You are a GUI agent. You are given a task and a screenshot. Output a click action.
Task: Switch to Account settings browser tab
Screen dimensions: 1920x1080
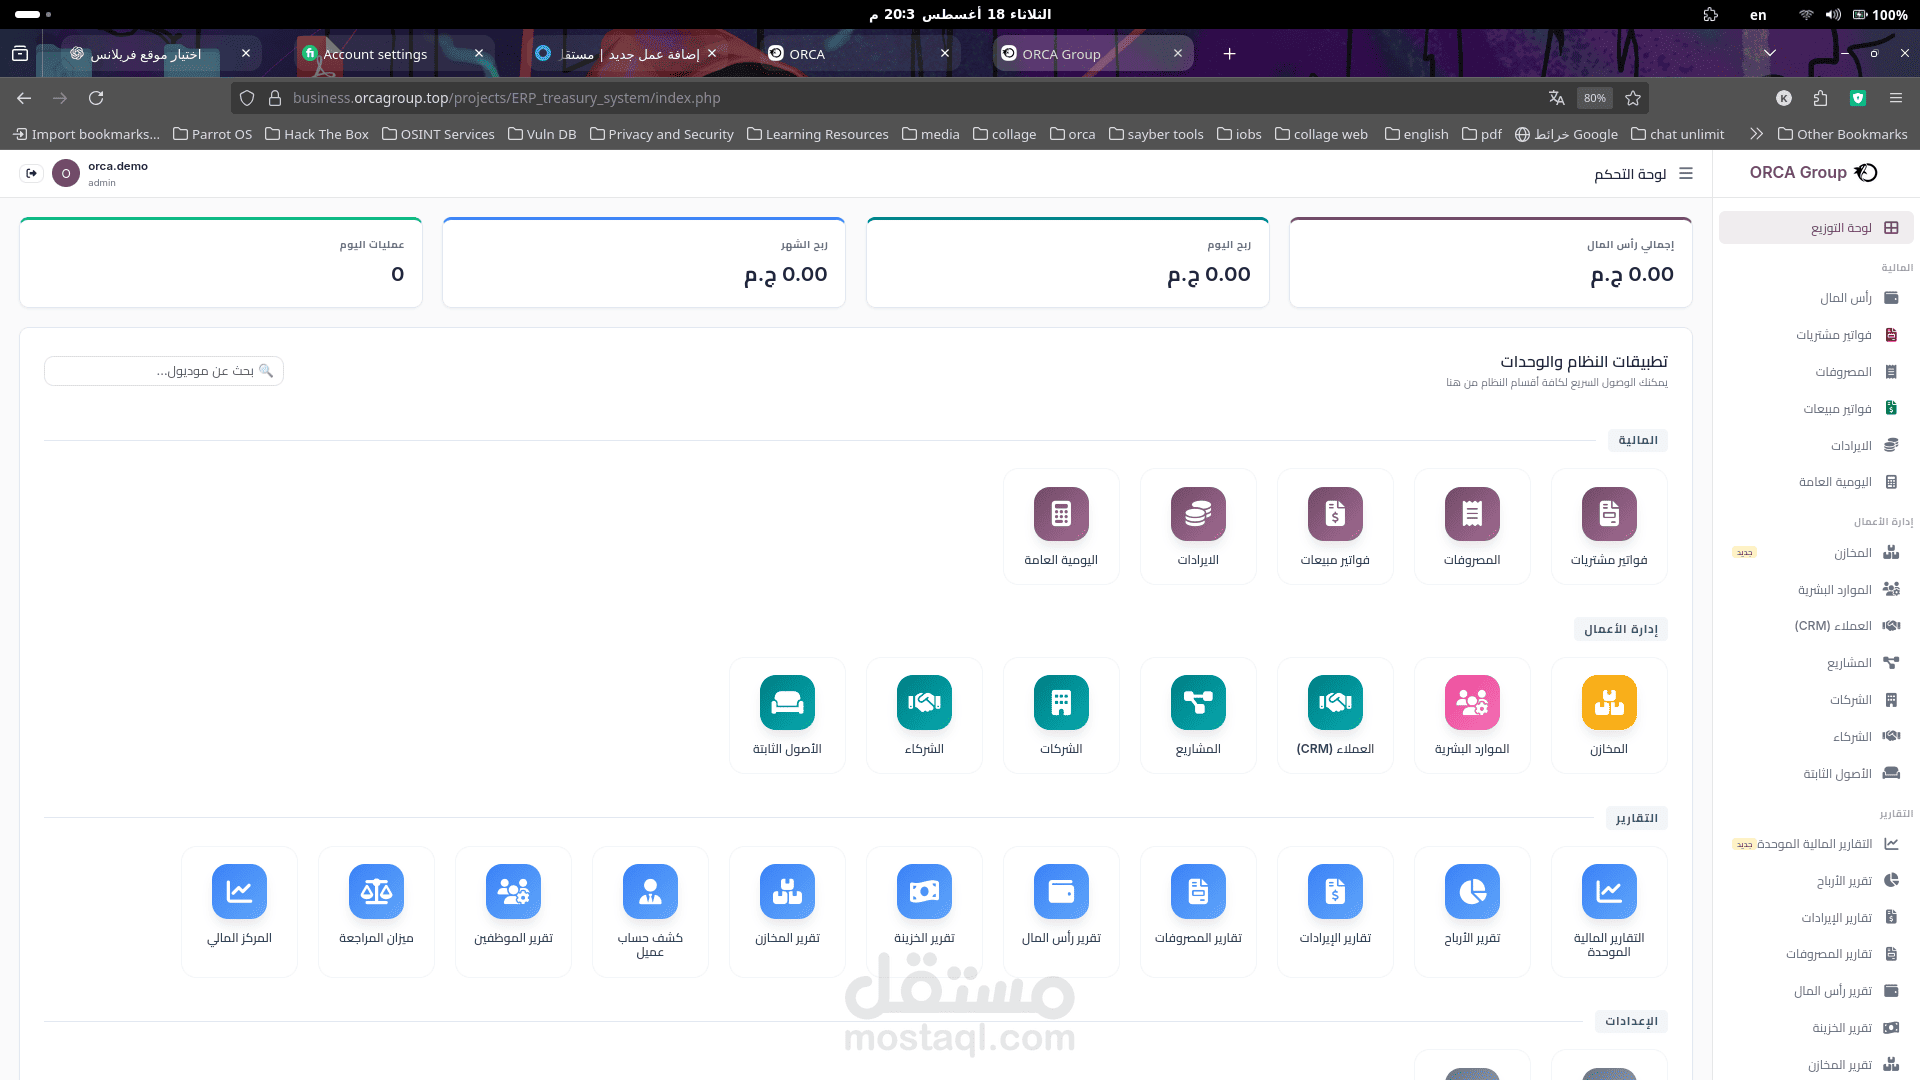coord(394,54)
